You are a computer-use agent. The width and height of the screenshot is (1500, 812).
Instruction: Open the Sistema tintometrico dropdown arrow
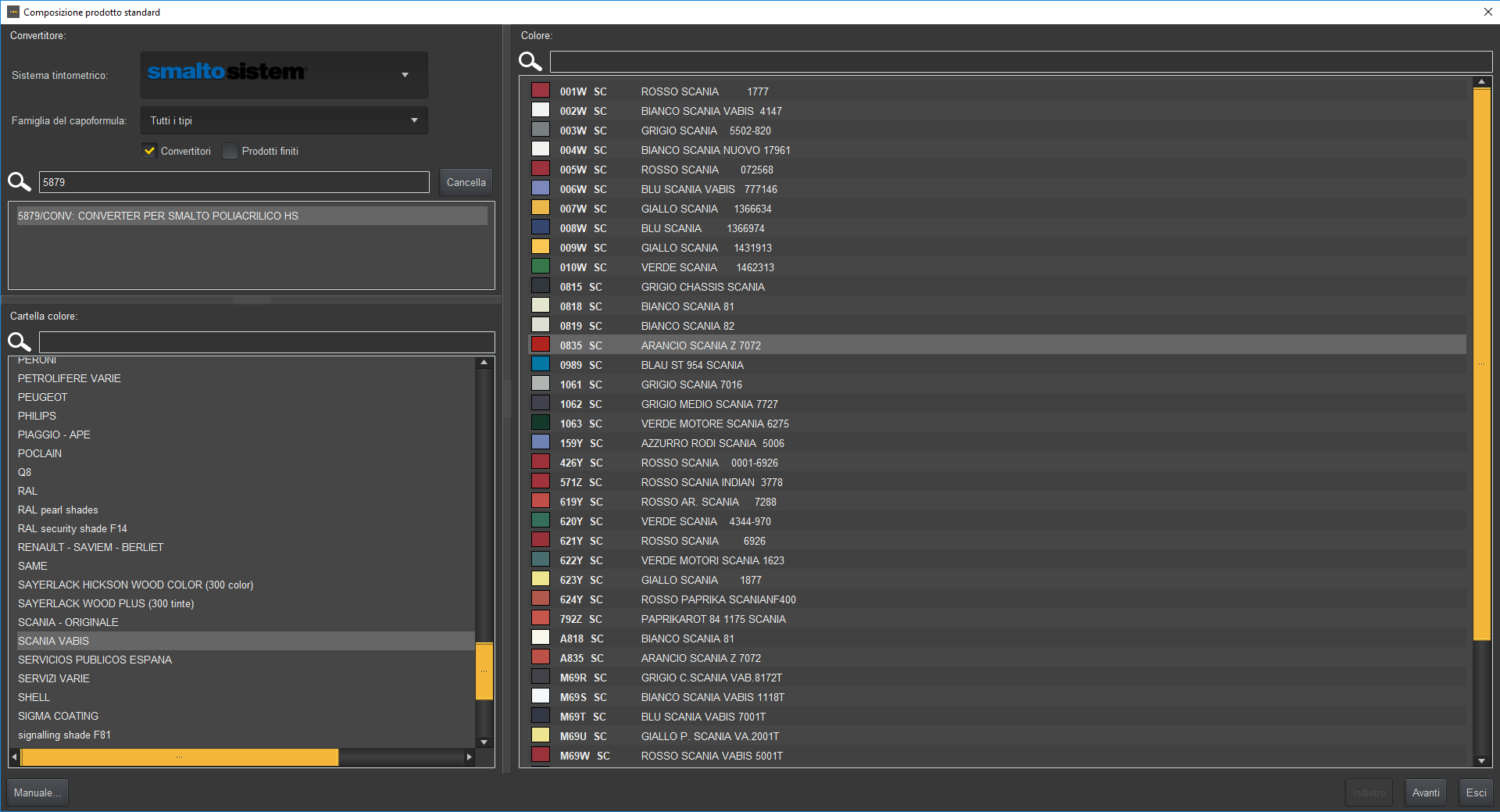click(x=405, y=75)
